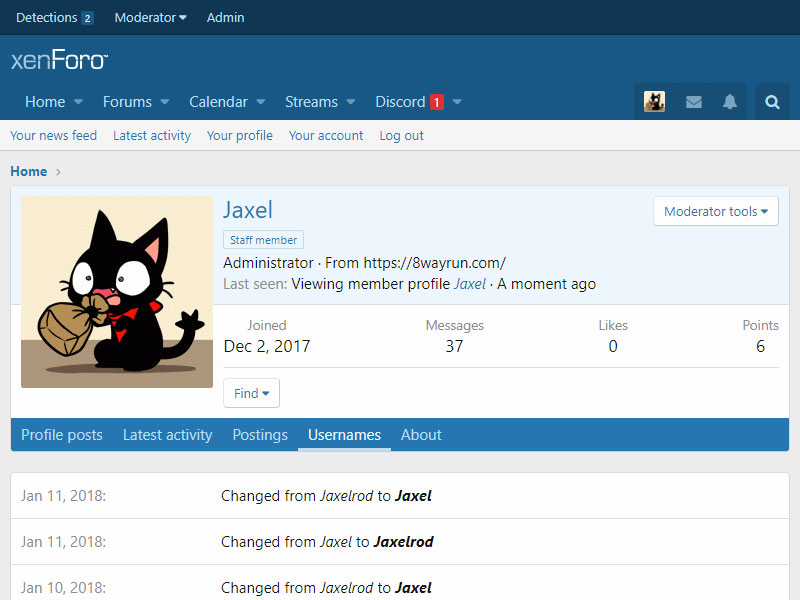Switch to the Postings tab
This screenshot has height=600, width=800.
tap(260, 435)
